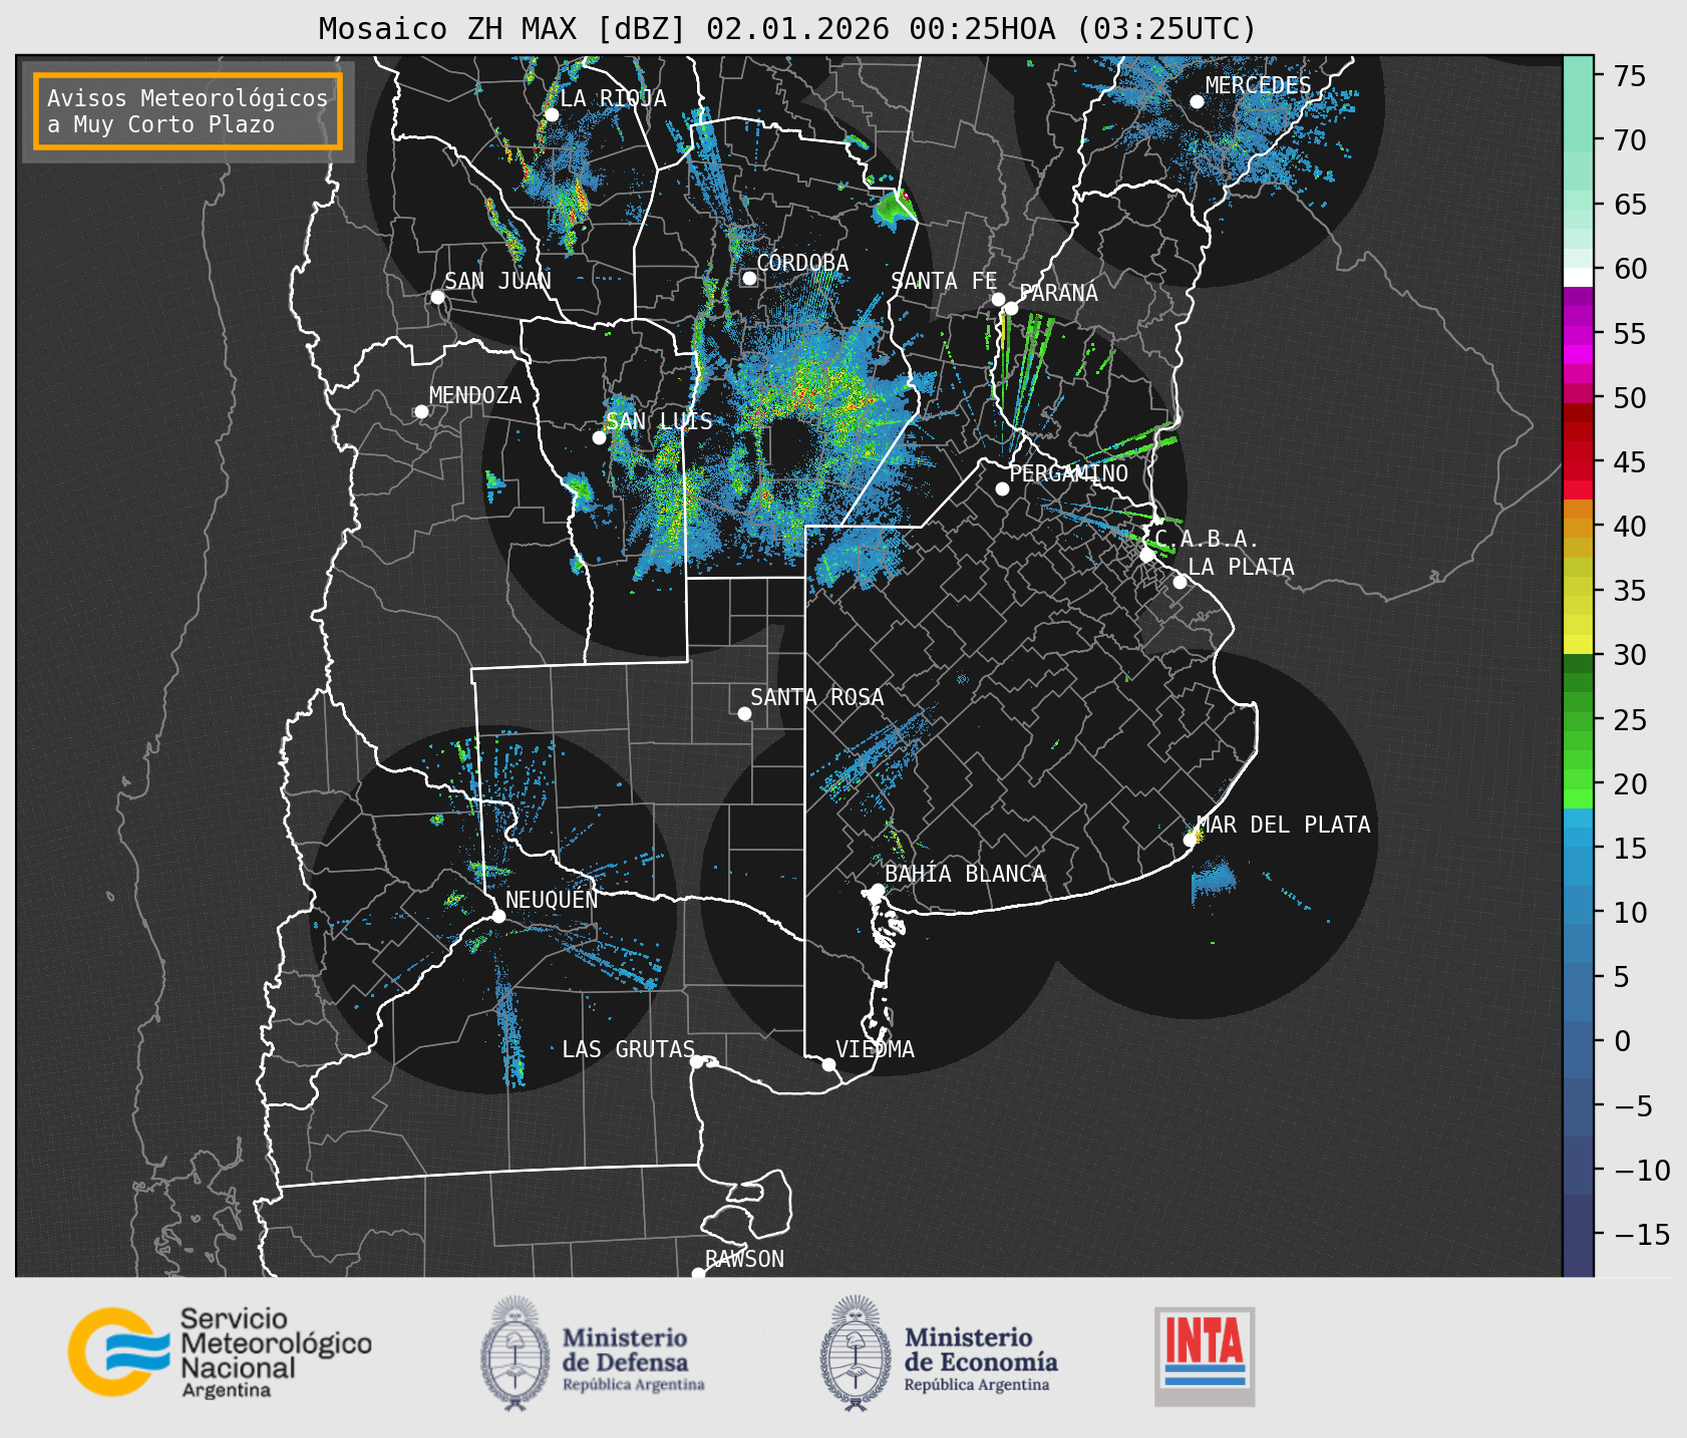Select the Santa Rosa city marker dot
The image size is (1687, 1438).
pos(744,713)
